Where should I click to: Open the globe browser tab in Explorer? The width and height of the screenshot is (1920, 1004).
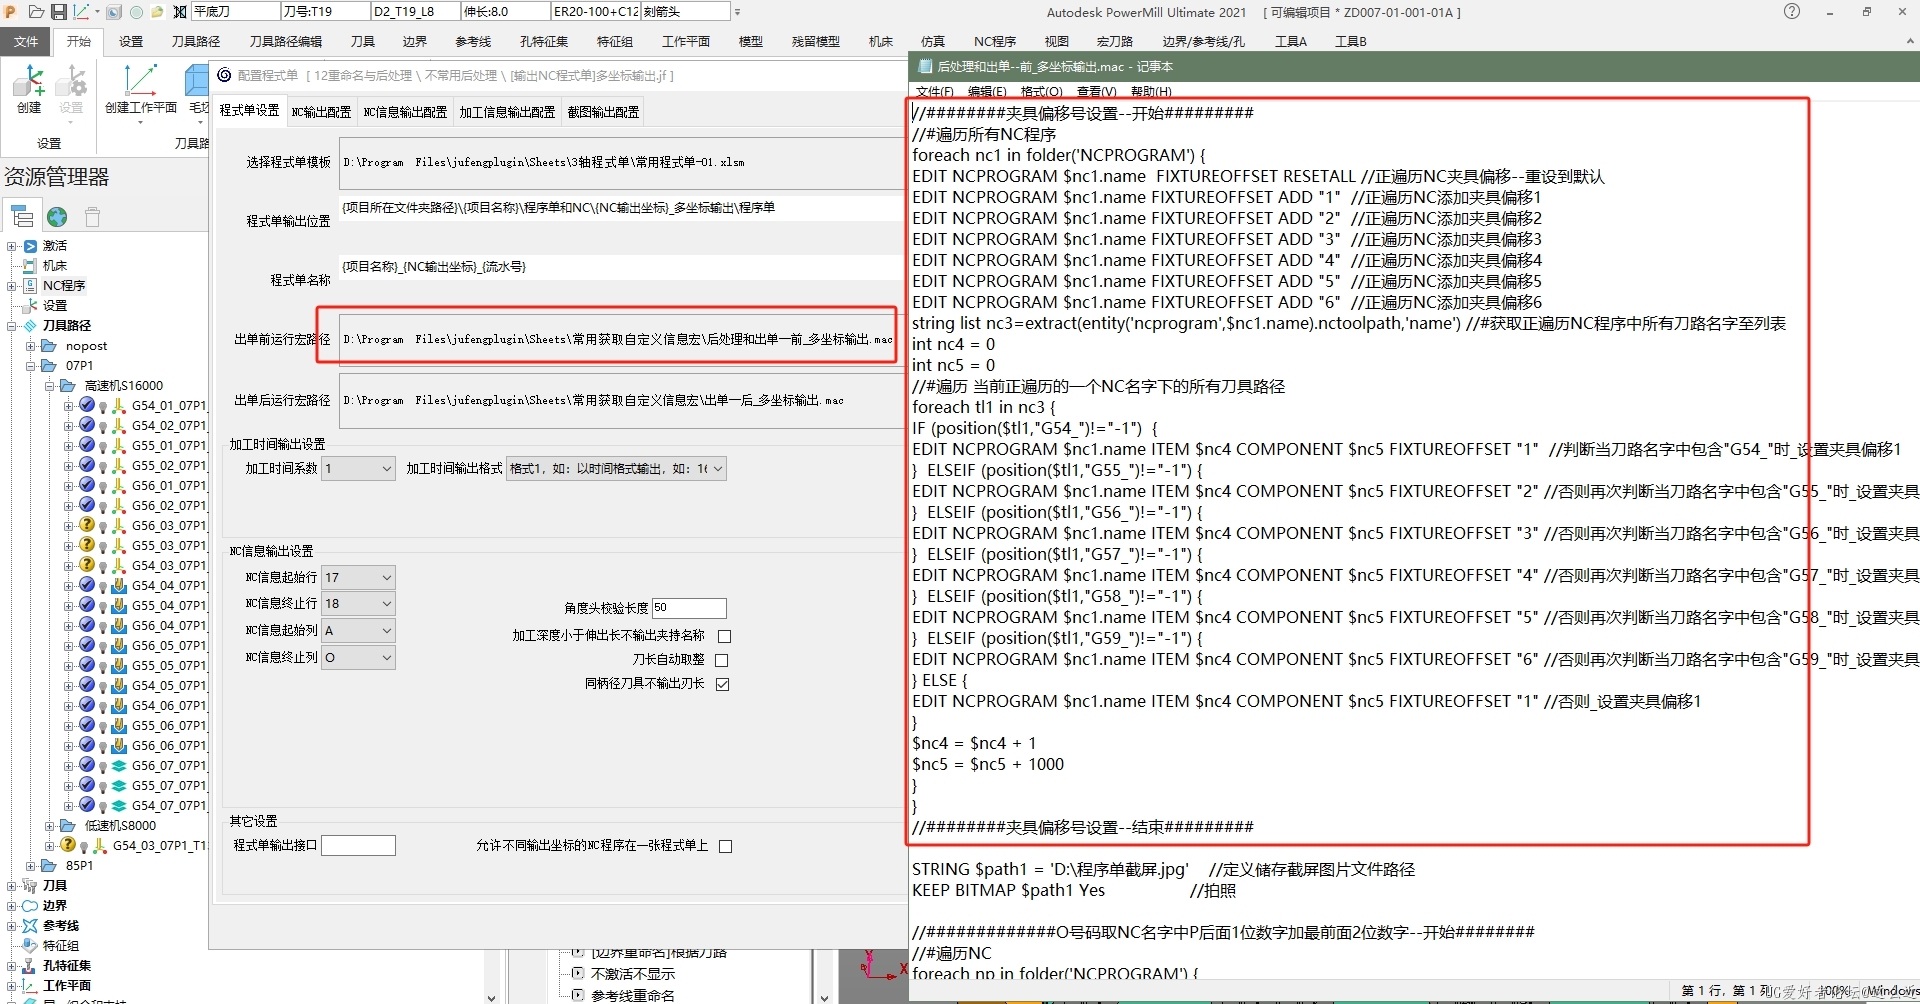point(57,217)
